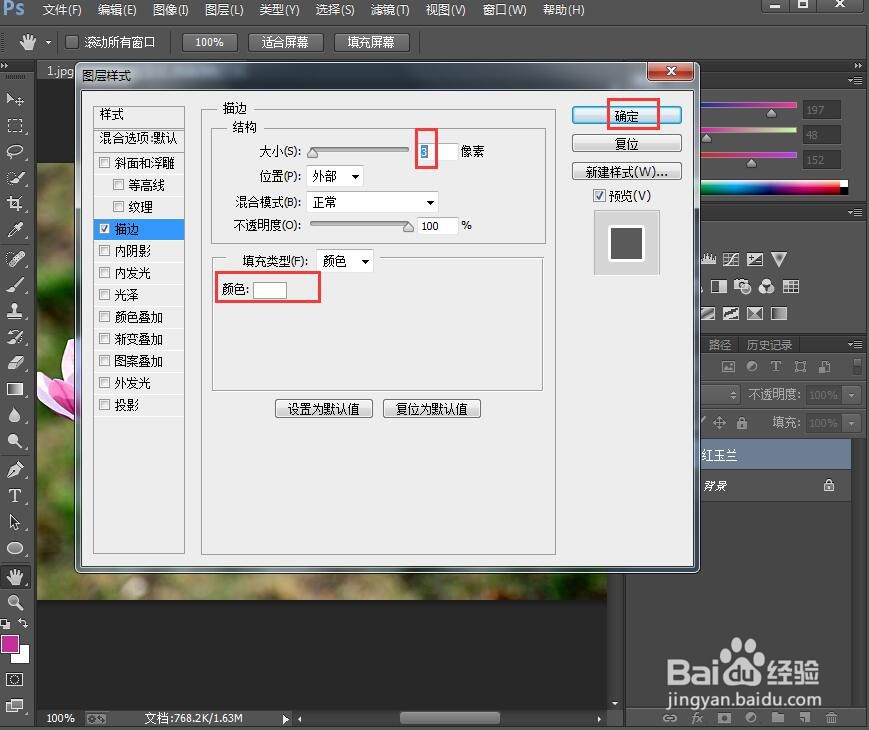Open the 混合模式 blend mode dropdown
This screenshot has width=869, height=730.
tap(372, 202)
